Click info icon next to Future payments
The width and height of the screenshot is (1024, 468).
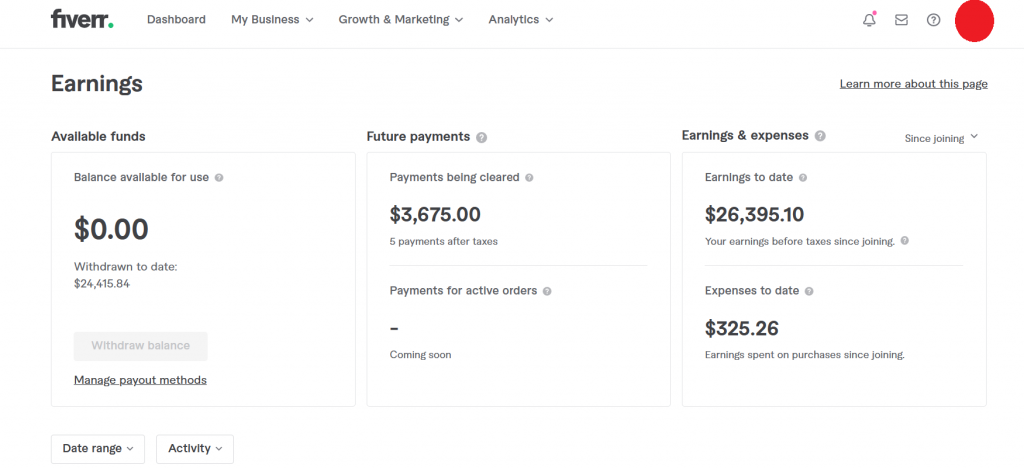[482, 137]
